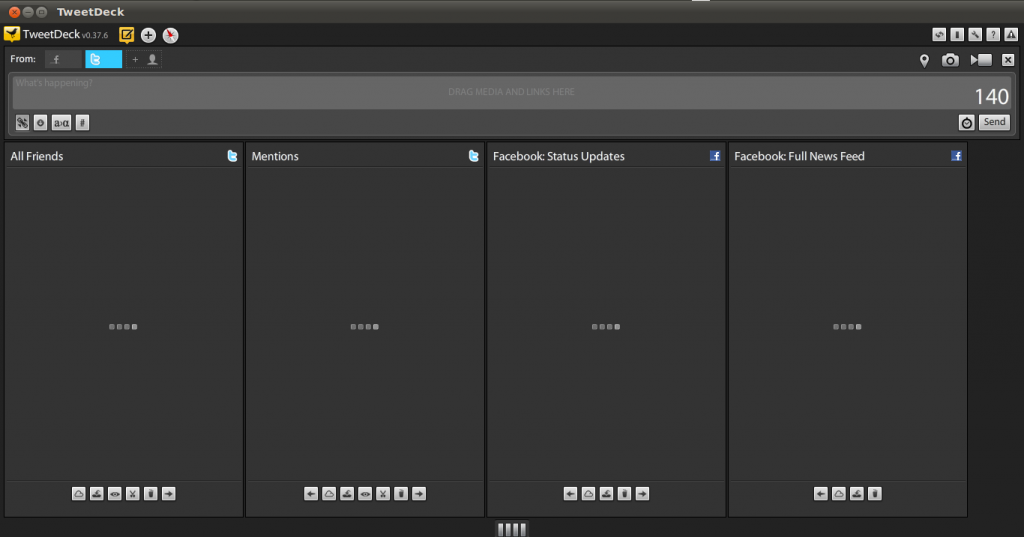Click the Facebook icon in Status Updates header
This screenshot has width=1024, height=537.
click(x=715, y=156)
